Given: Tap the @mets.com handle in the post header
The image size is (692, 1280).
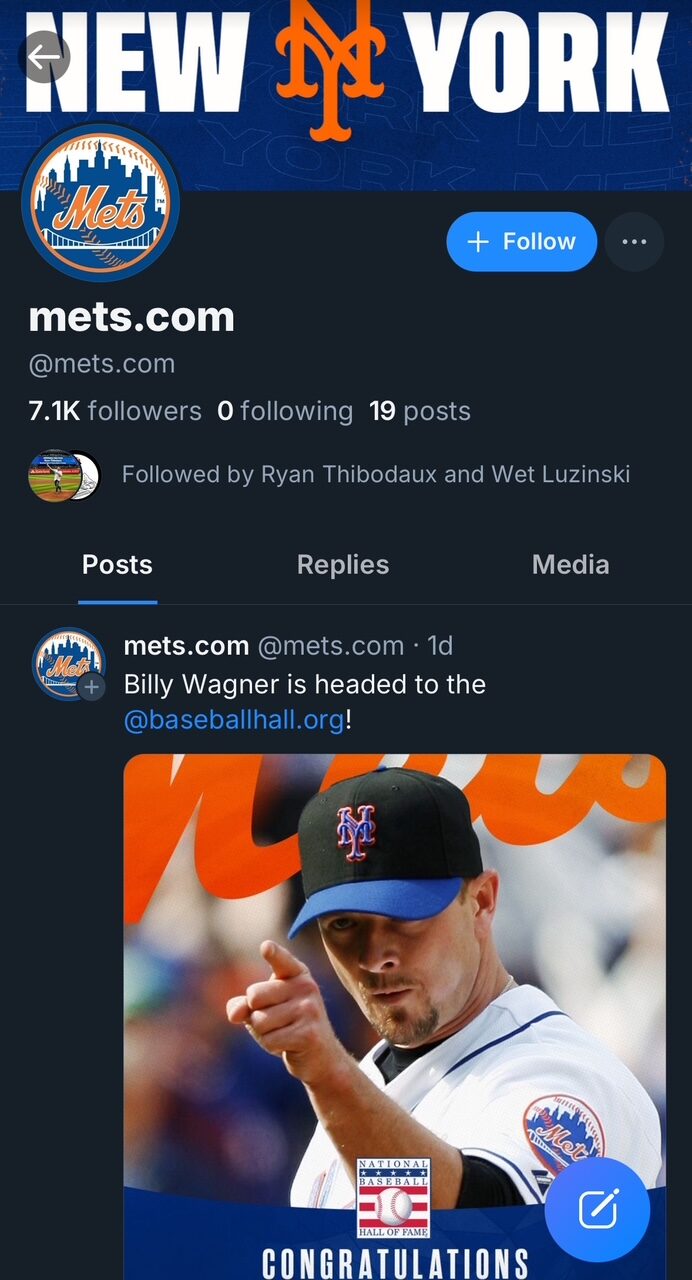Looking at the screenshot, I should [x=331, y=646].
